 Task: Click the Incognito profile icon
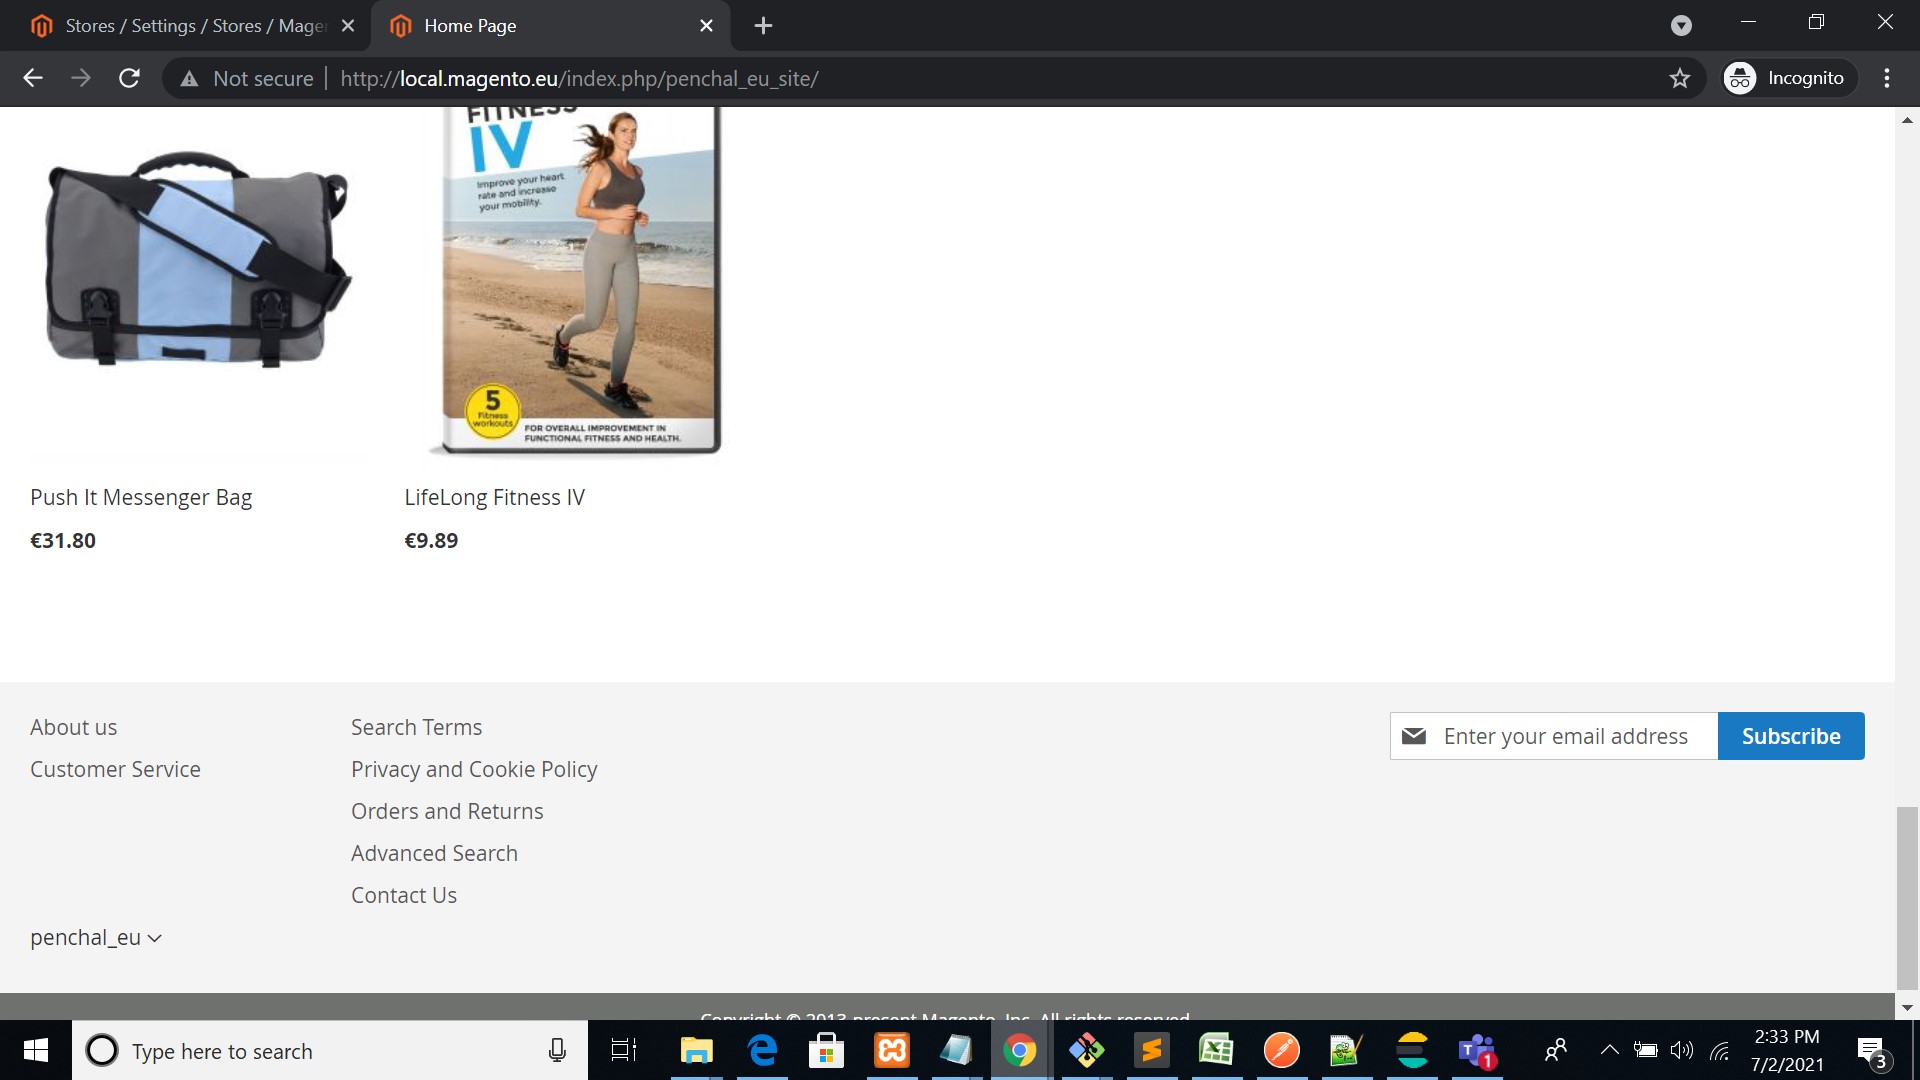(1740, 77)
